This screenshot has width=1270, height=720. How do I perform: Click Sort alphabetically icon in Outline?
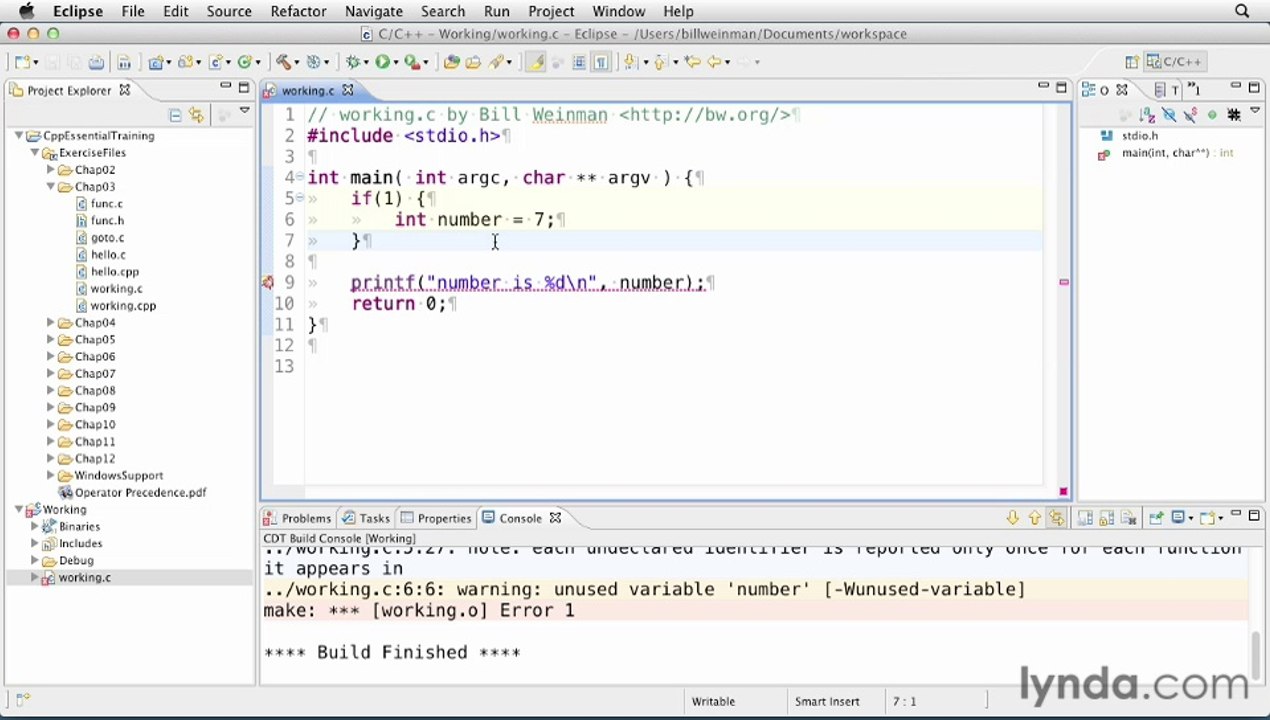point(1147,115)
